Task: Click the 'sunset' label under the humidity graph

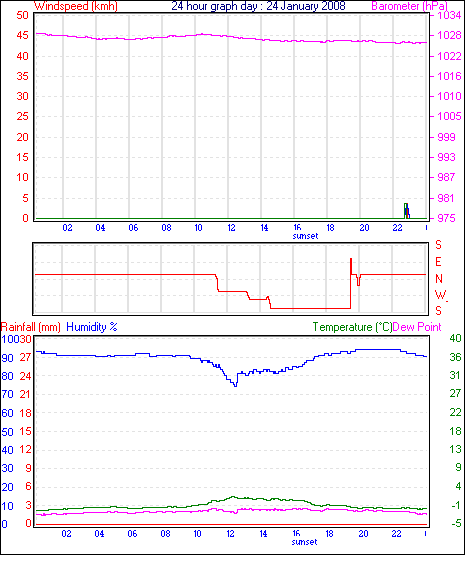Action: (x=304, y=542)
